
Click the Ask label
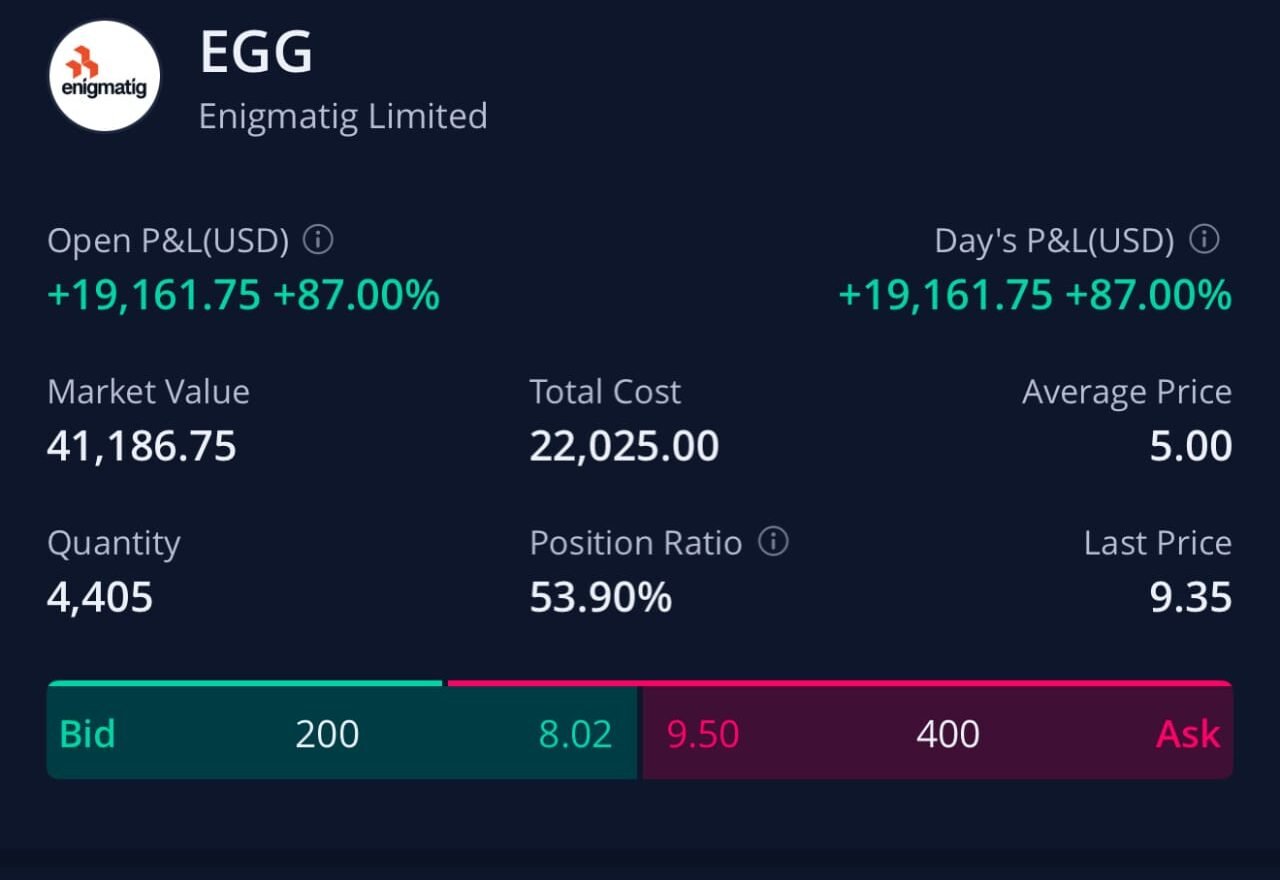[1188, 734]
